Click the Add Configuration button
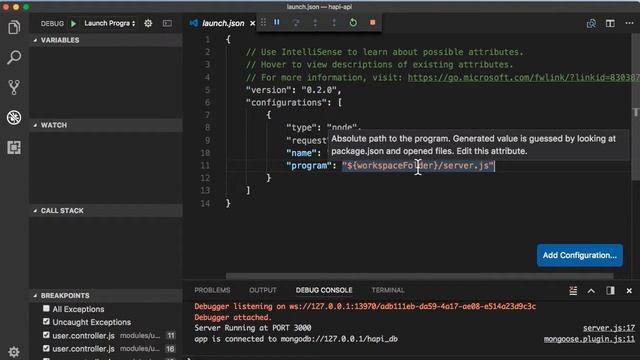Image resolution: width=640 pixels, height=360 pixels. click(580, 255)
